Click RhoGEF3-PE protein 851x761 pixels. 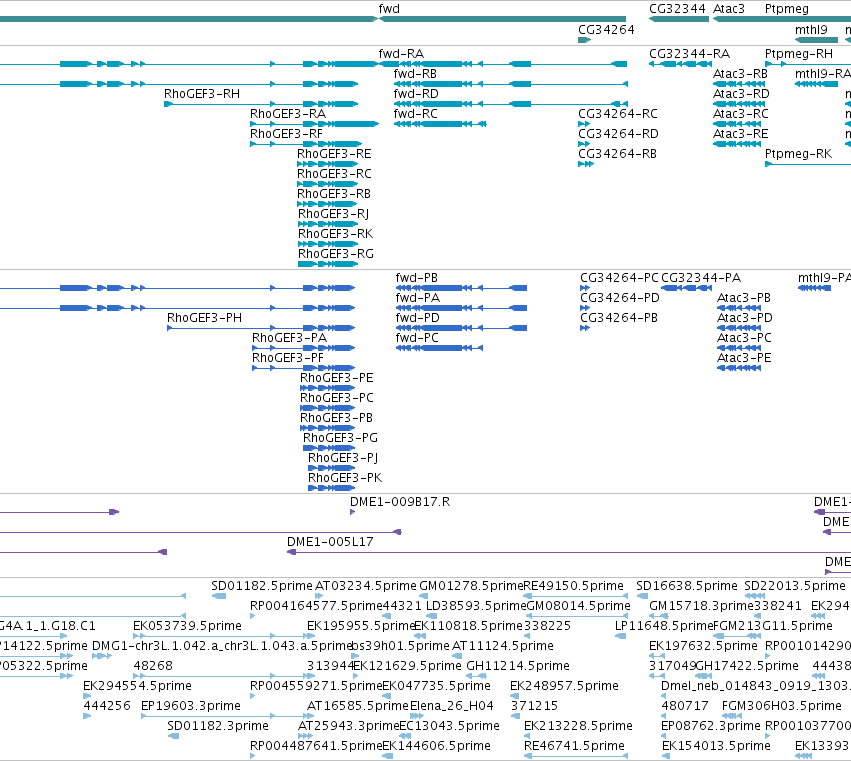coord(336,378)
